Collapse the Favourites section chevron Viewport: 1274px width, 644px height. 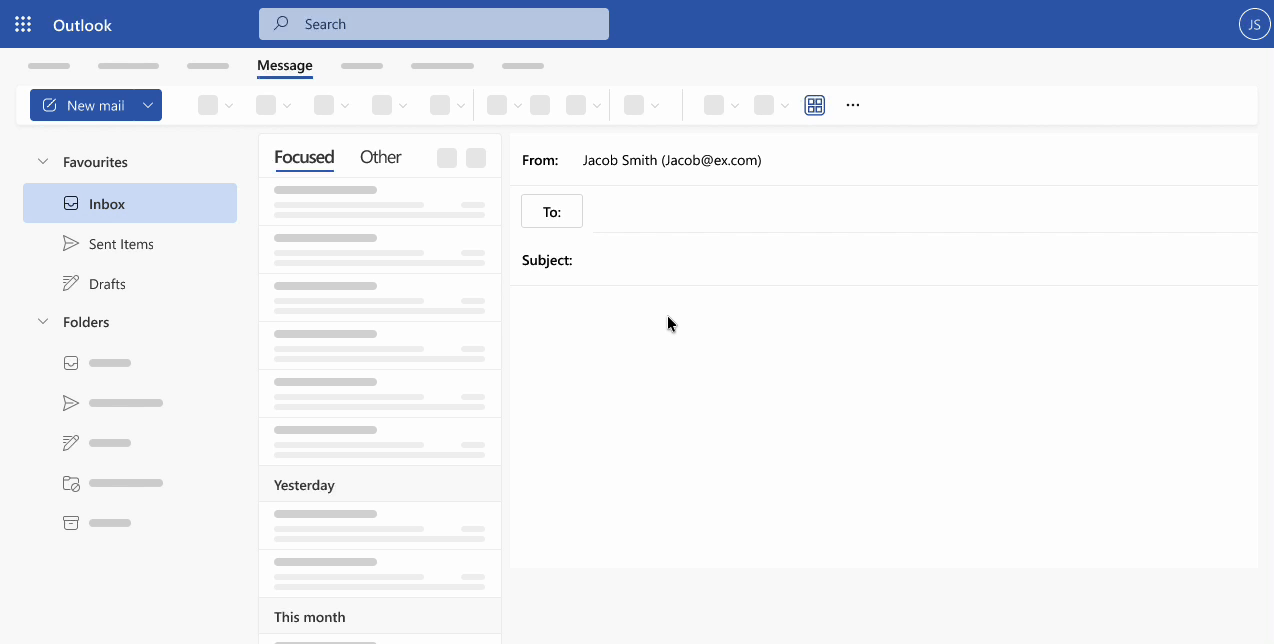coord(43,161)
